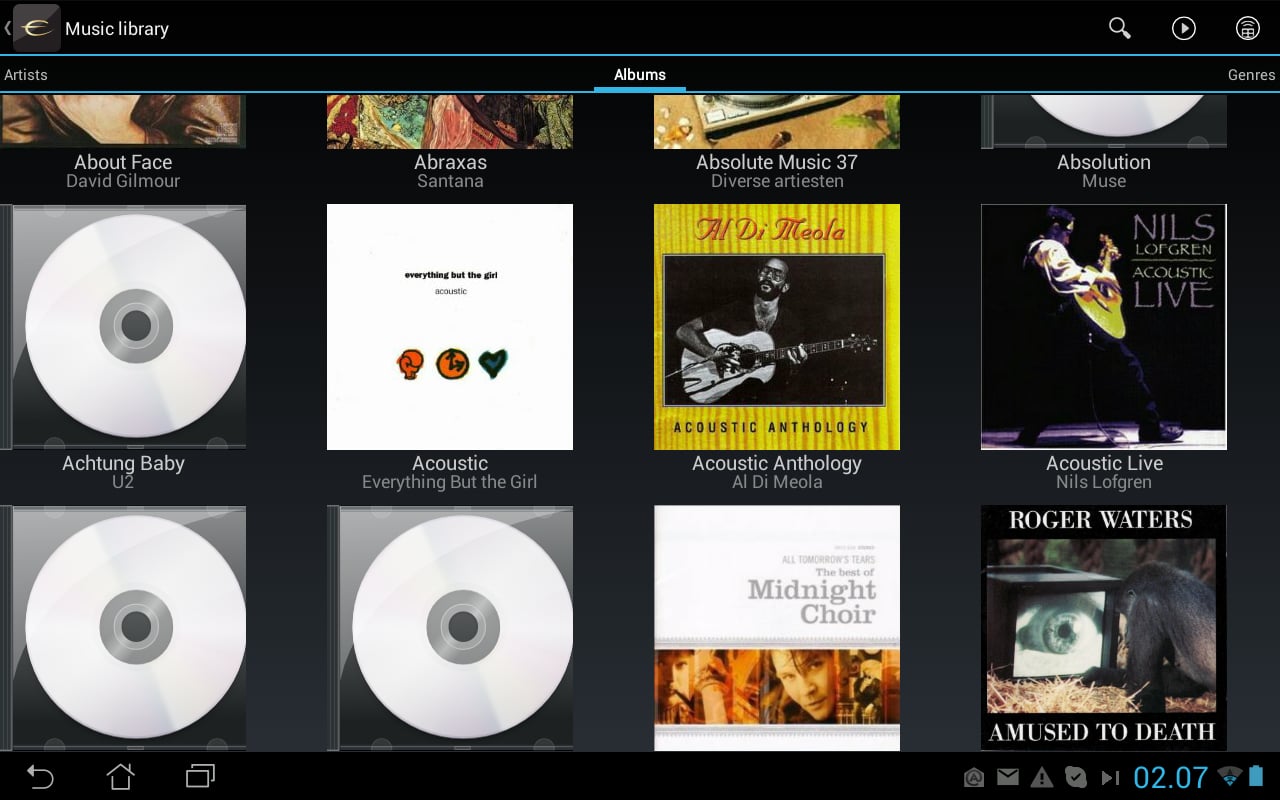Open the About Face album cover
The width and height of the screenshot is (1280, 800).
[x=123, y=121]
